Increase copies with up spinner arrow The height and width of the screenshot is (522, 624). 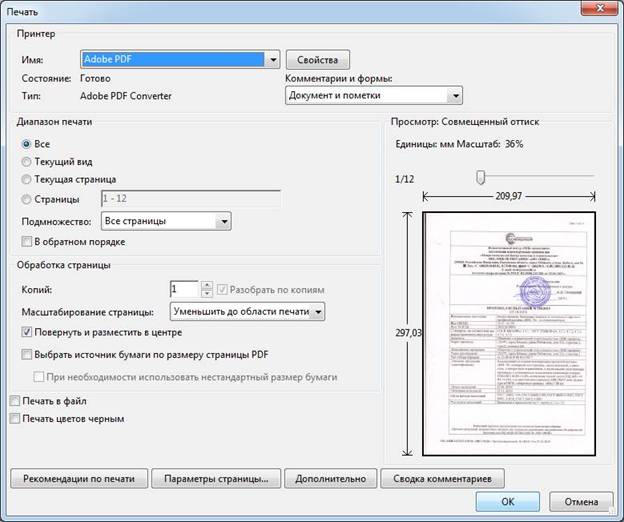pyautogui.click(x=207, y=285)
